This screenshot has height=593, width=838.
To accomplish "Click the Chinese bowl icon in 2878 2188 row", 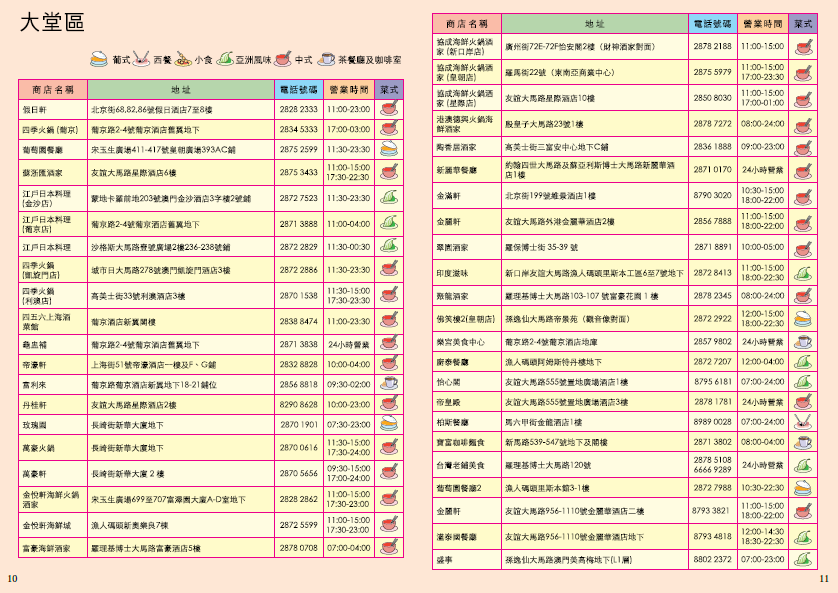I will coord(803,46).
